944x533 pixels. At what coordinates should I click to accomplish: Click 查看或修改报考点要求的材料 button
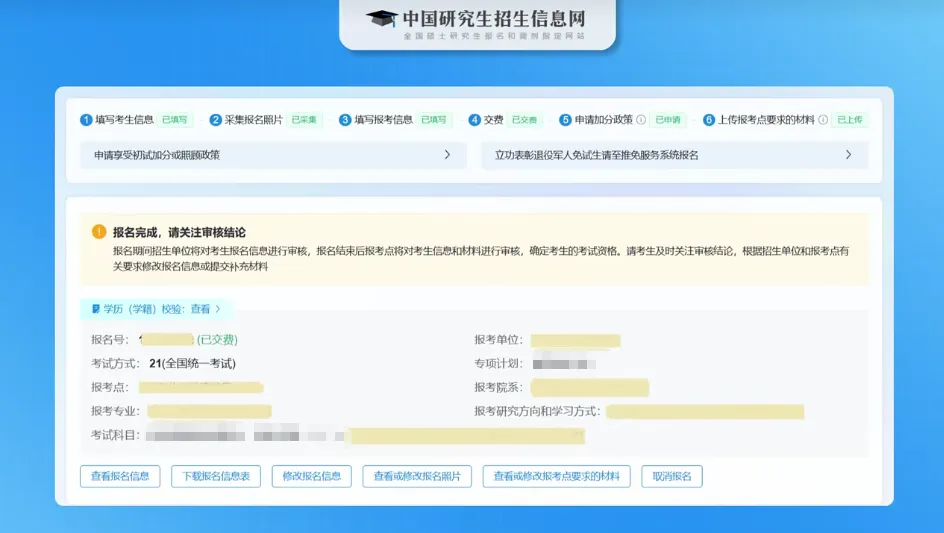click(556, 476)
